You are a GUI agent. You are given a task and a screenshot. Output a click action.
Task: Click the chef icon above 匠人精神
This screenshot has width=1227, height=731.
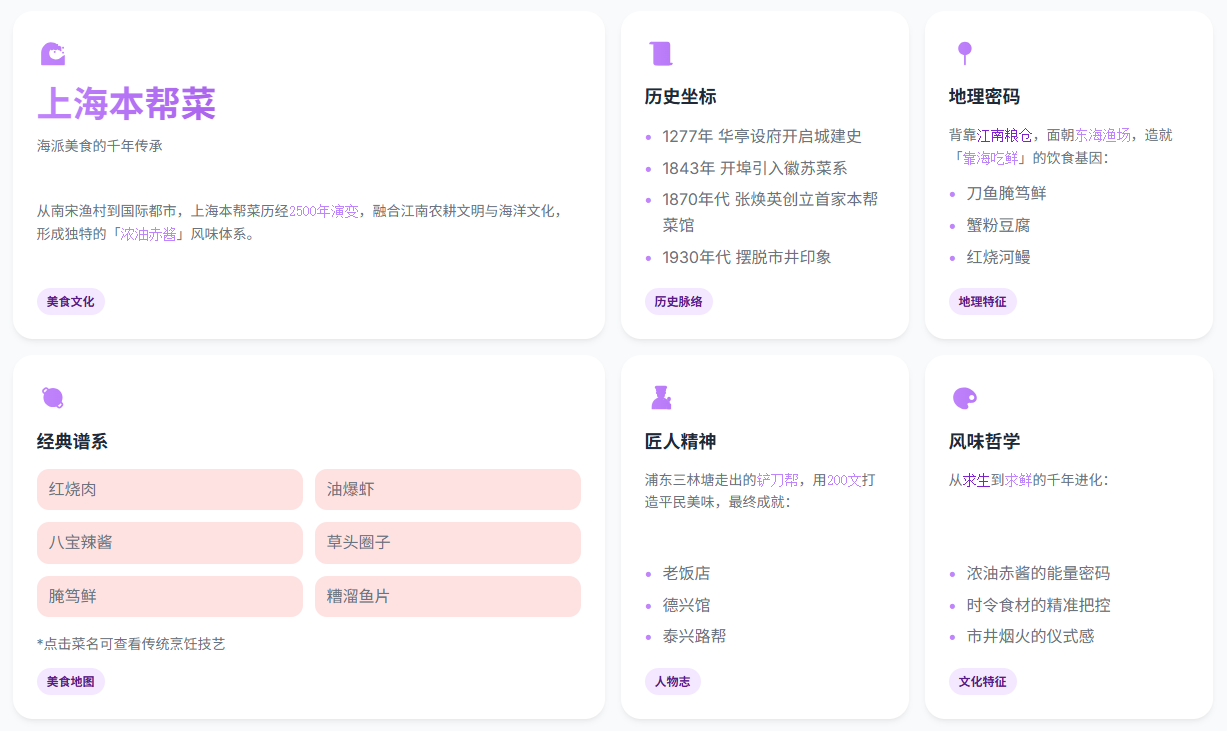pyautogui.click(x=660, y=398)
